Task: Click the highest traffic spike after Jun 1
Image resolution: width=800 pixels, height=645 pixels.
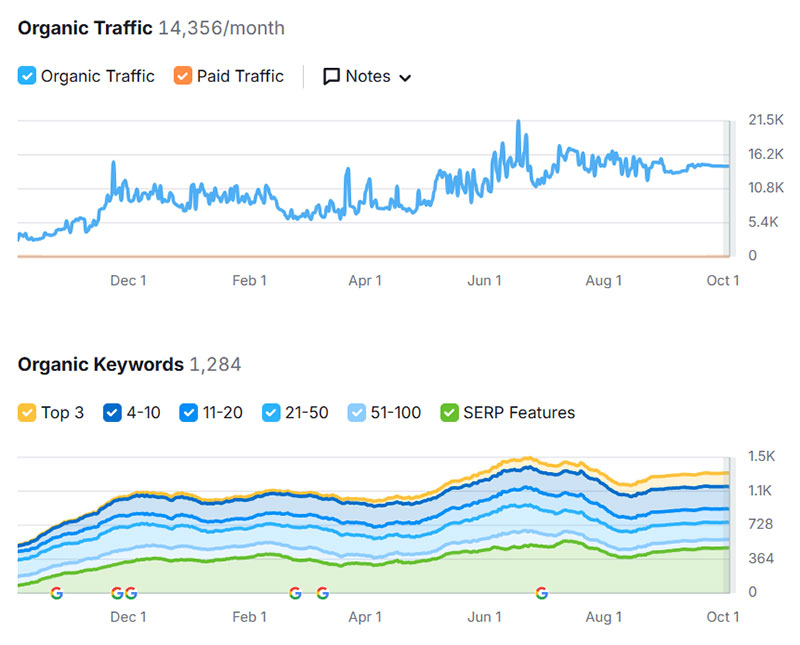Action: (x=518, y=122)
